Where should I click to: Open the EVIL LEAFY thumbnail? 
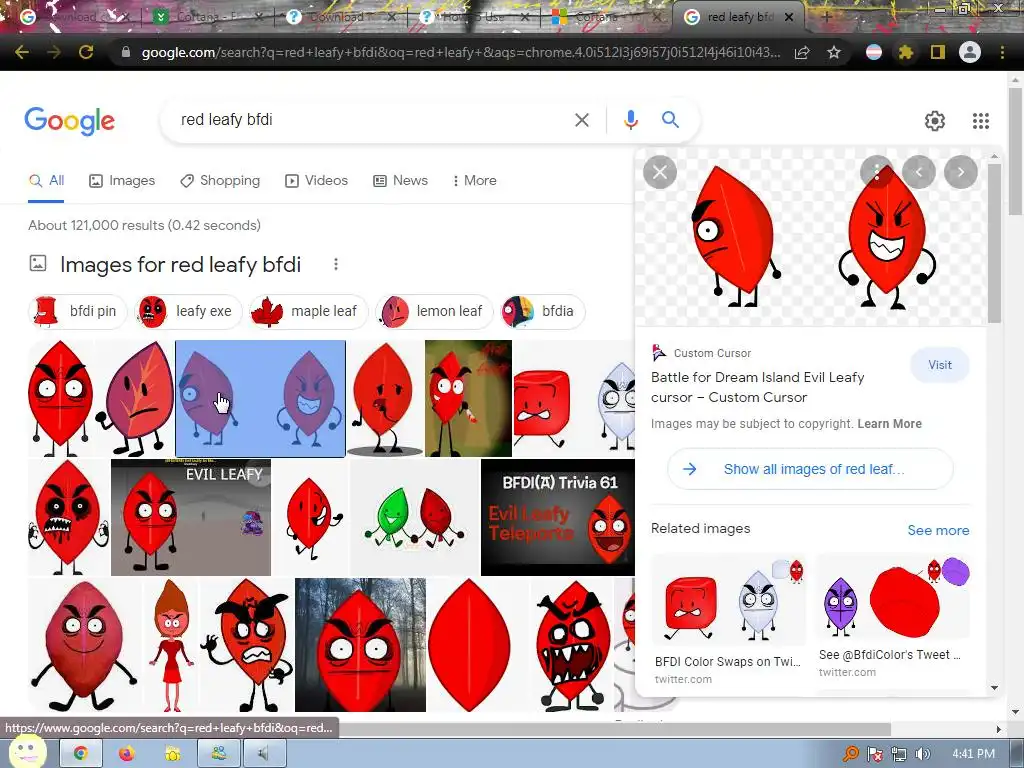tap(191, 517)
